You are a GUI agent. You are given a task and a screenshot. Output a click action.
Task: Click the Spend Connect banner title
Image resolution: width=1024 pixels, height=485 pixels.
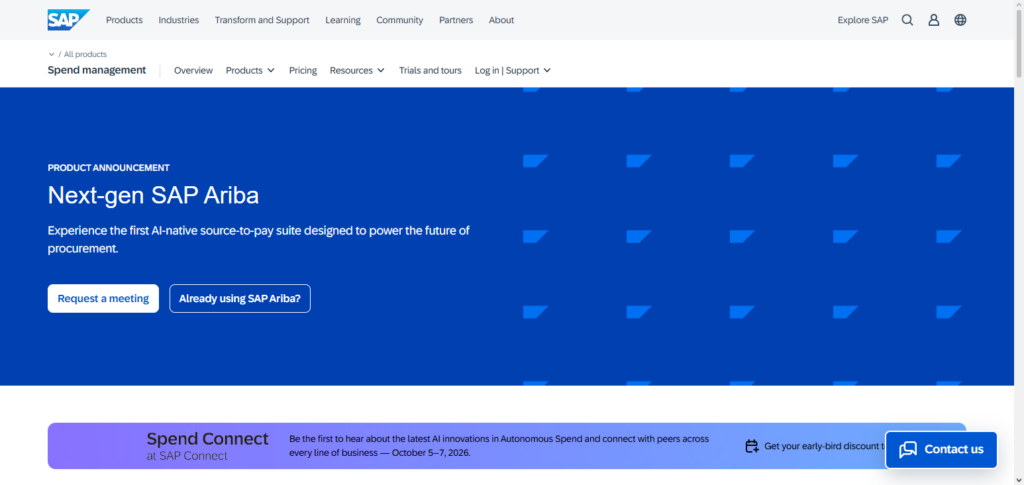click(208, 439)
